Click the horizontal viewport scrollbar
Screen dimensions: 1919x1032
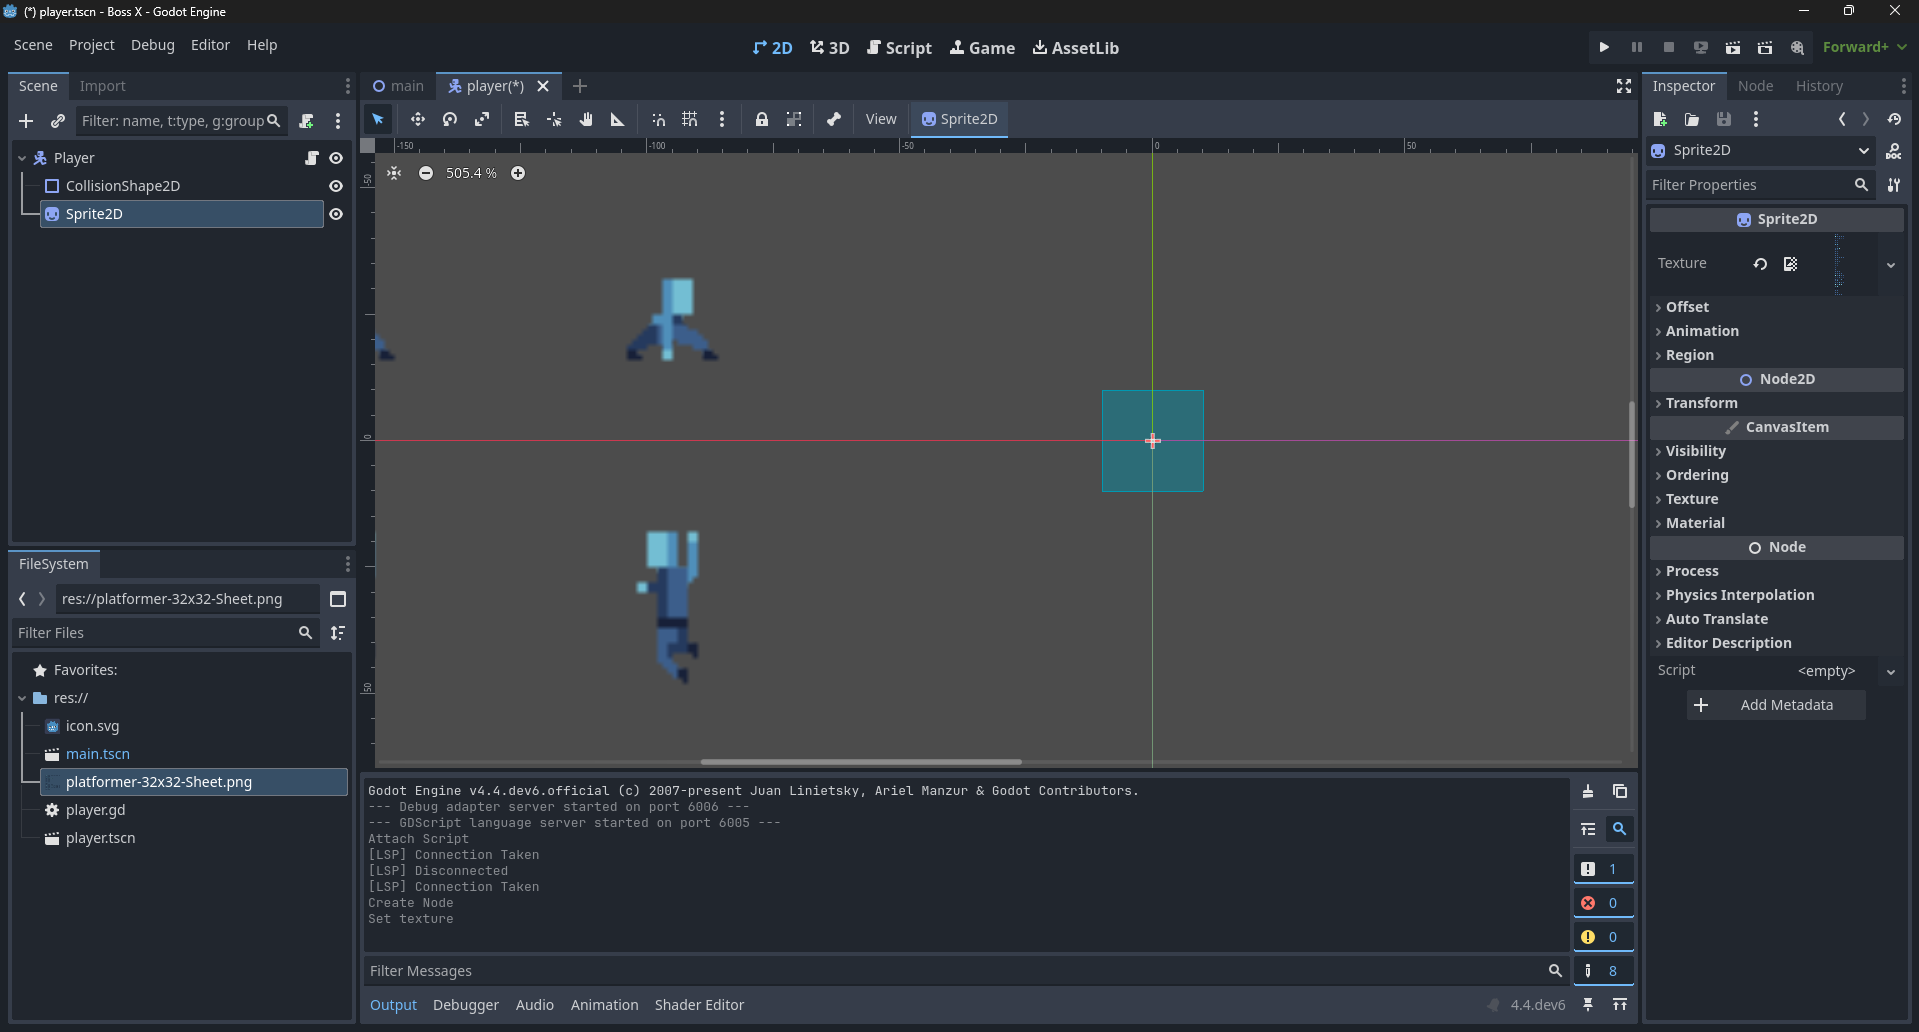pos(860,762)
